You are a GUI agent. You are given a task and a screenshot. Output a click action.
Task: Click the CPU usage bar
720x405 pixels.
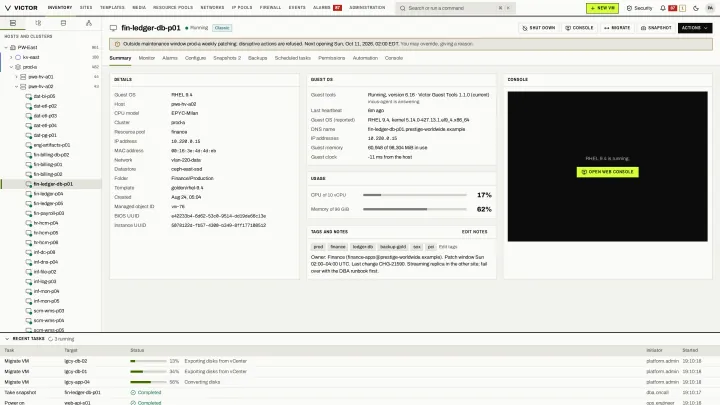point(415,195)
